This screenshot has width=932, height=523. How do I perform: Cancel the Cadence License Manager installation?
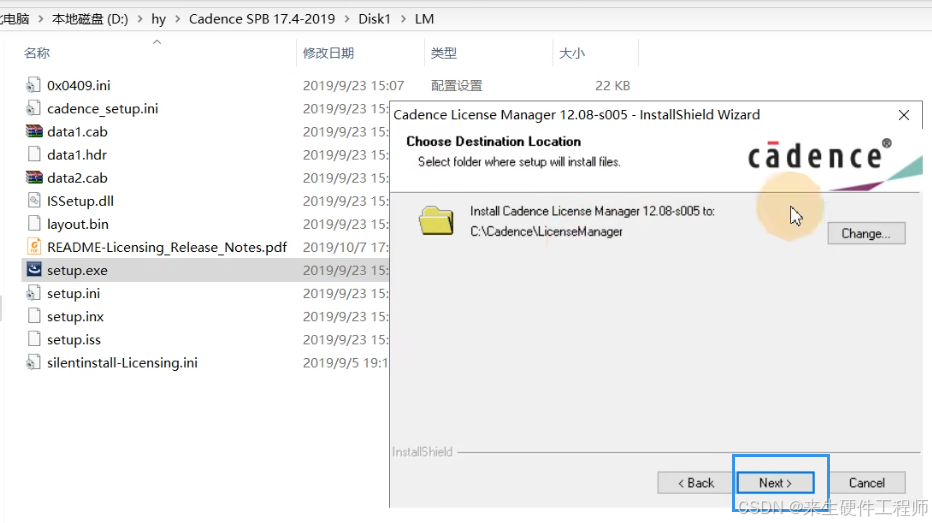(867, 483)
